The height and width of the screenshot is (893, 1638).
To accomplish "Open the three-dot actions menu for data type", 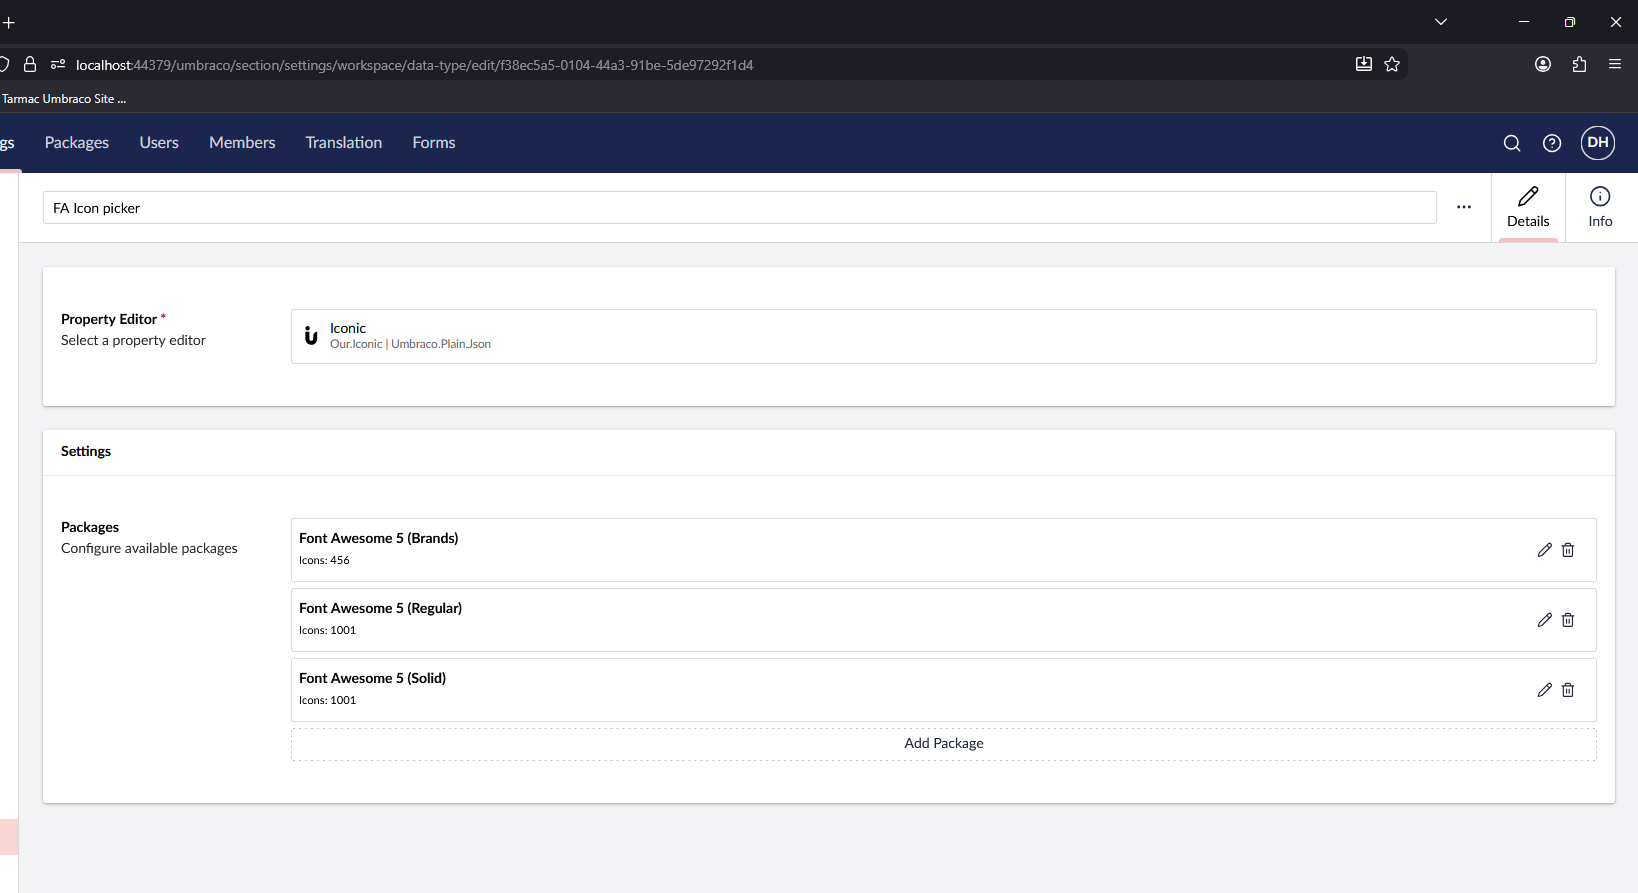I will point(1463,207).
